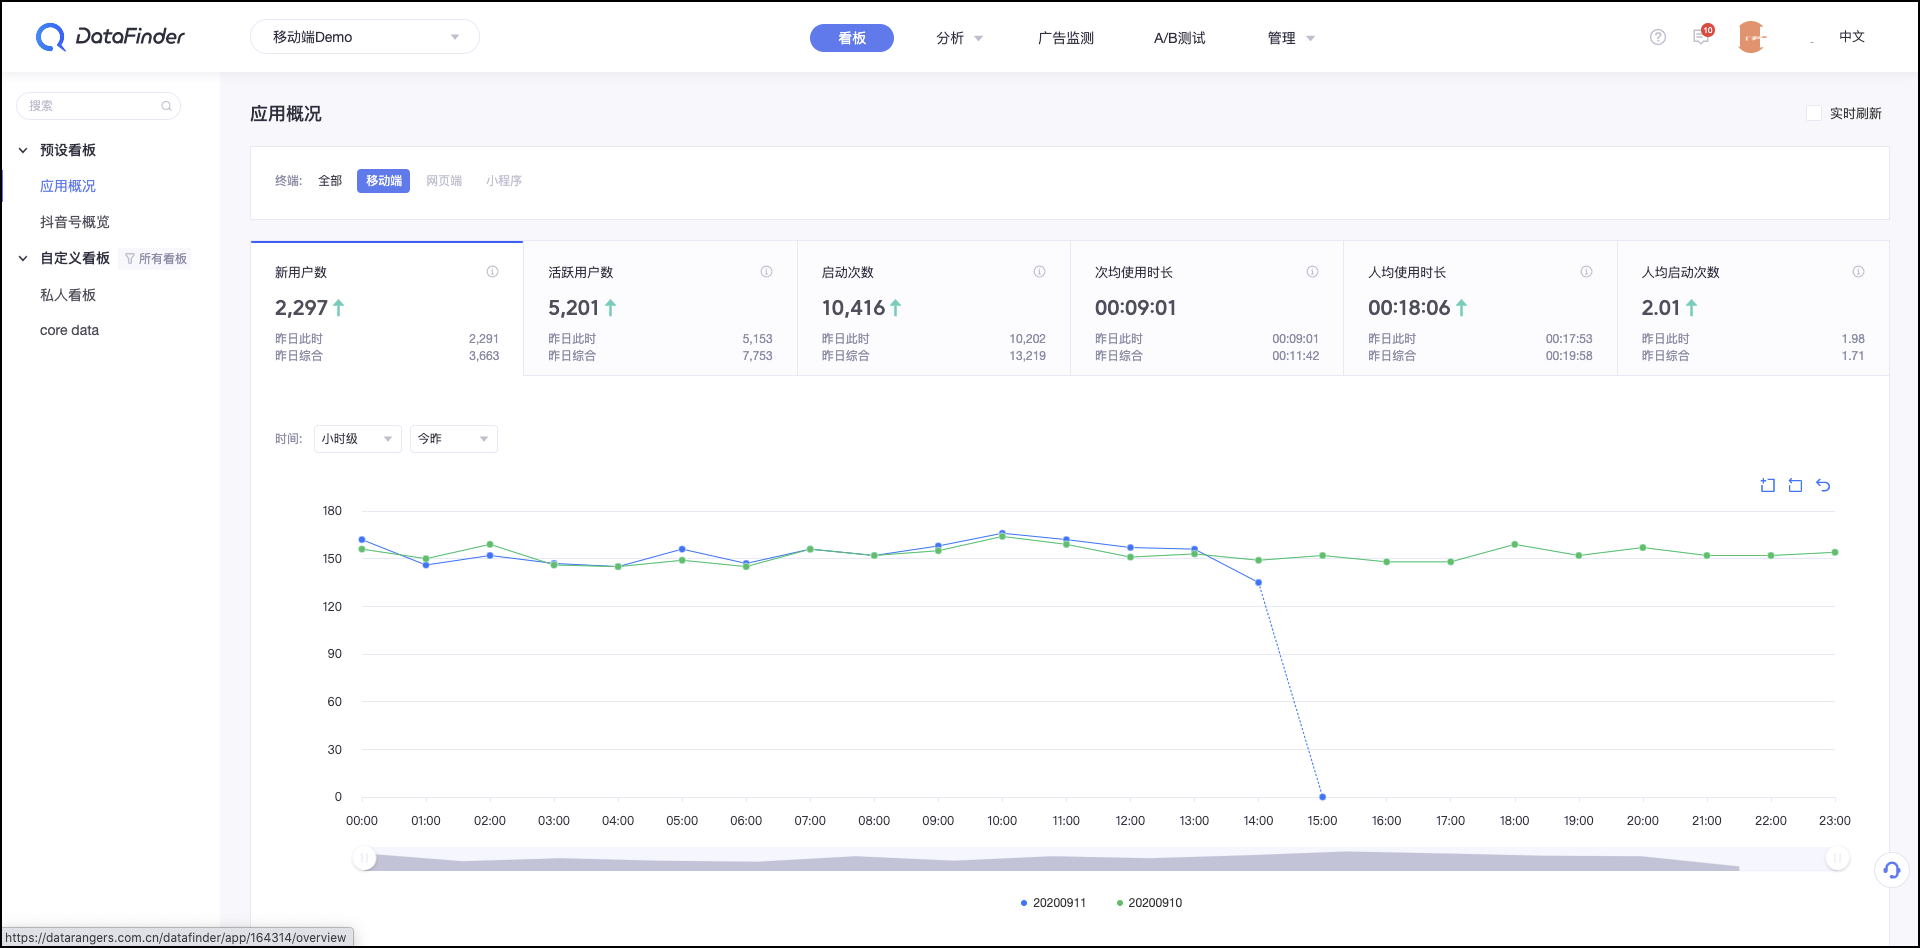Enable the 实时刷新 checkbox
This screenshot has width=1920, height=948.
(x=1814, y=113)
